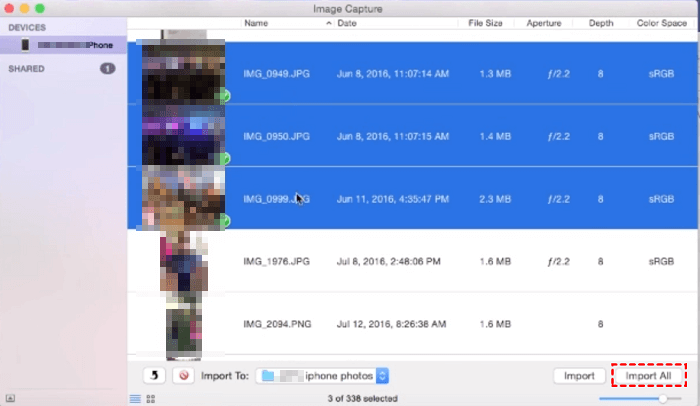Viewport: 700px width, 406px height.
Task: Select the iPhone device row
Action: (63, 45)
